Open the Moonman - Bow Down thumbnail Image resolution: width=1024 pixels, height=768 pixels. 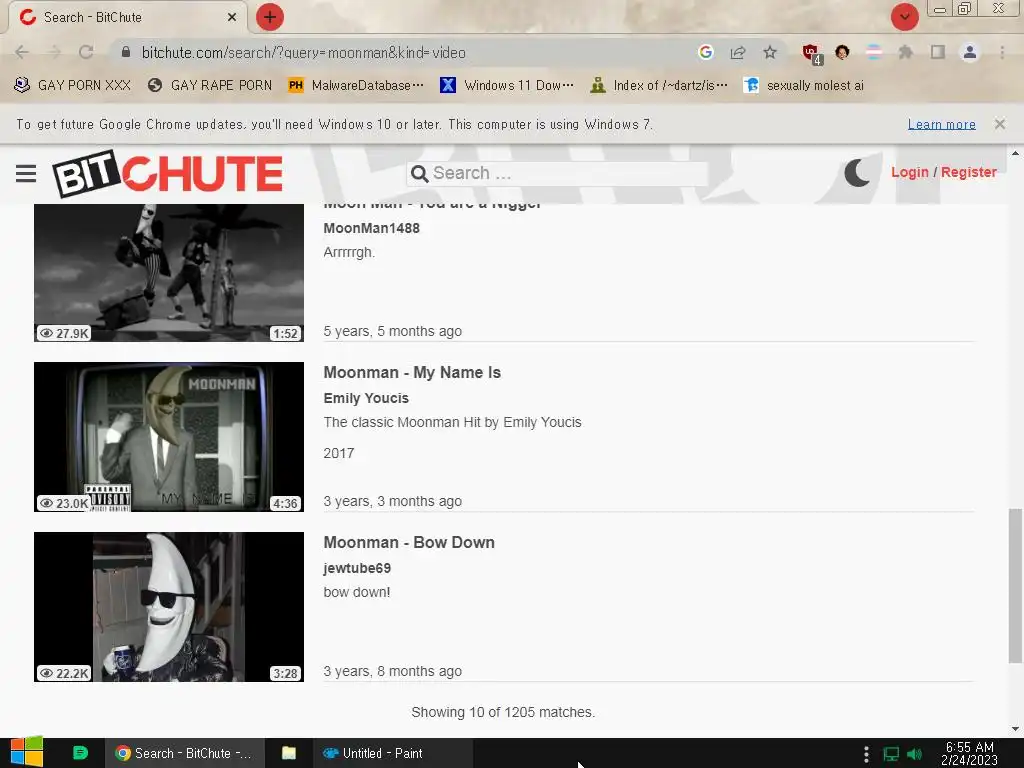168,607
